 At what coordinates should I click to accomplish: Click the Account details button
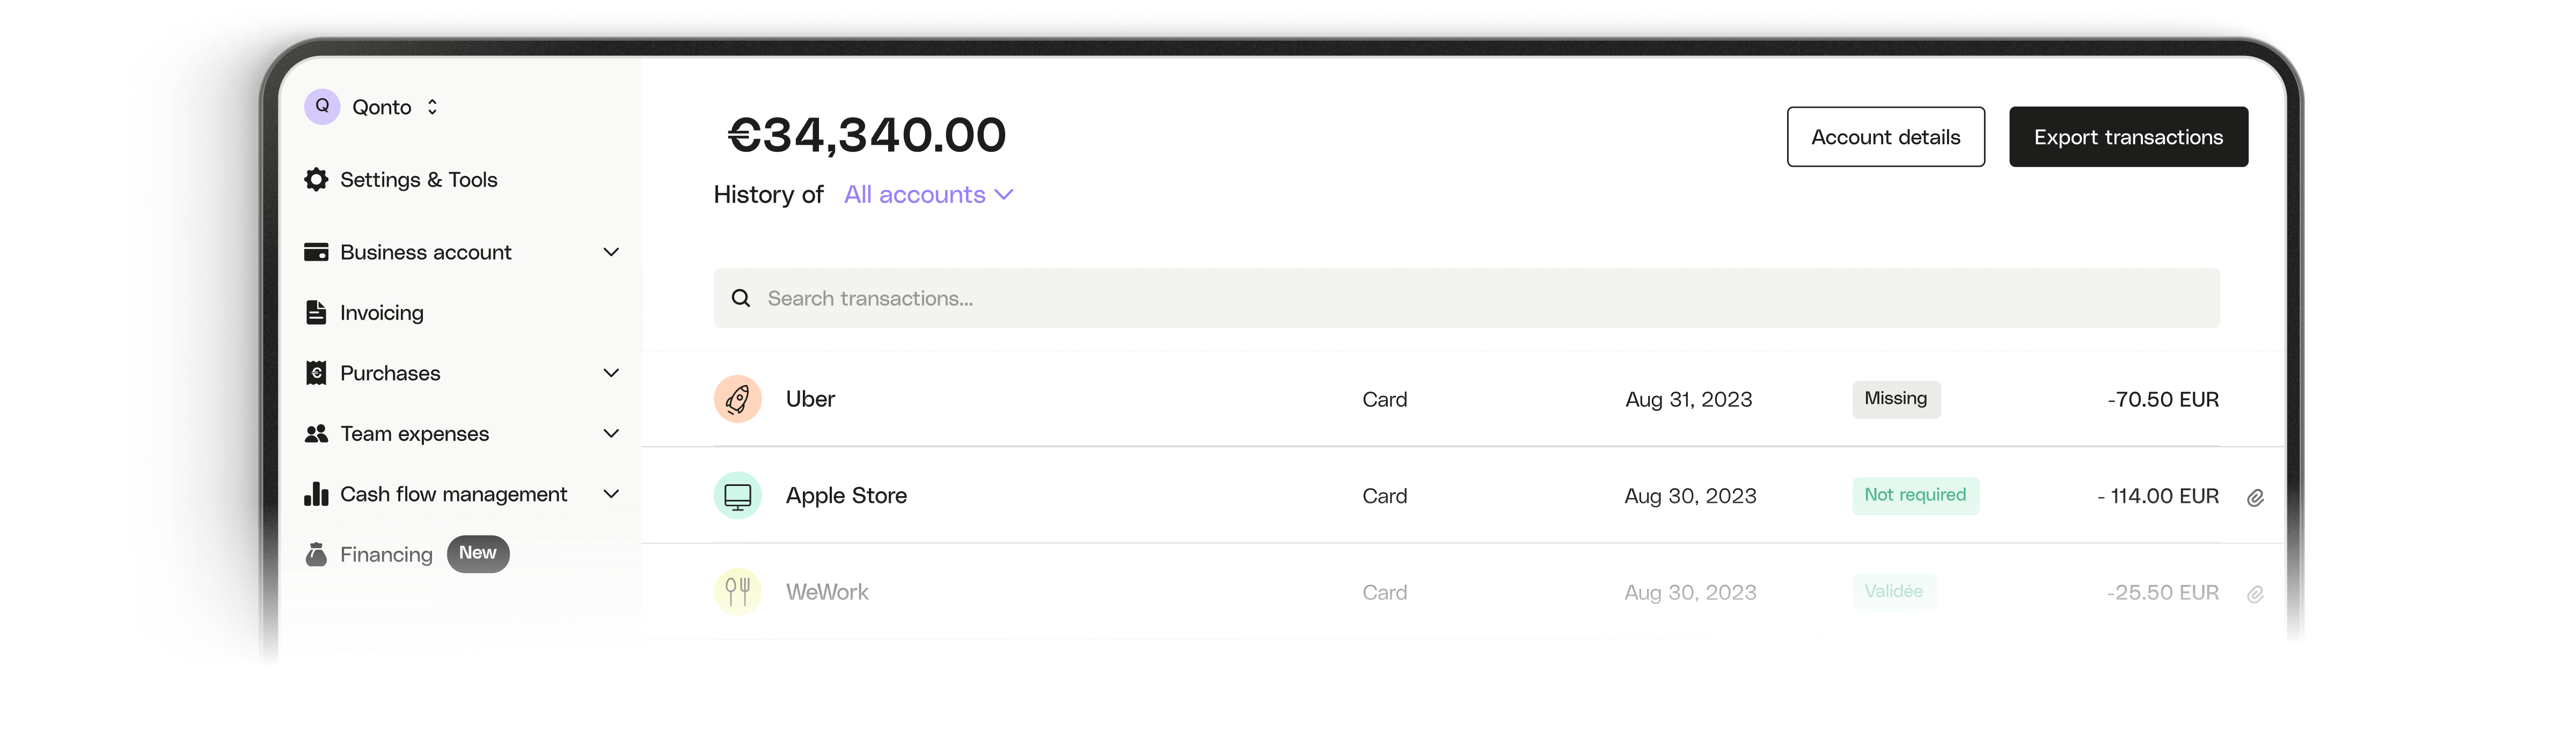click(x=1885, y=136)
